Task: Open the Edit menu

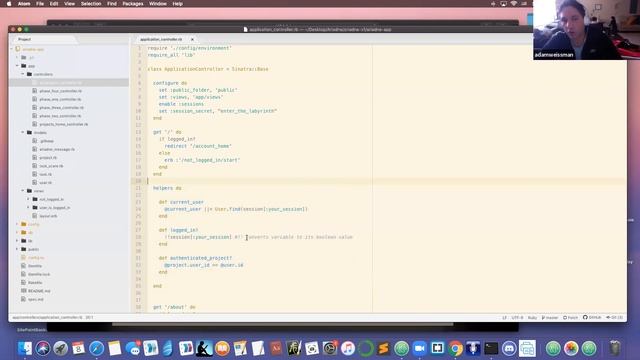Action: (x=54, y=4)
